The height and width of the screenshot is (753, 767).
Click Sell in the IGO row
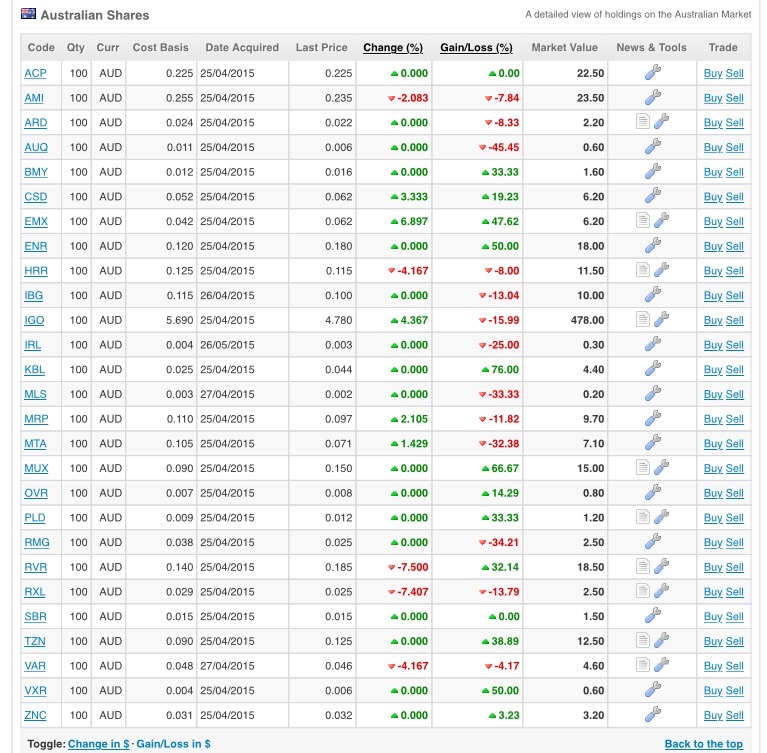[x=734, y=320]
